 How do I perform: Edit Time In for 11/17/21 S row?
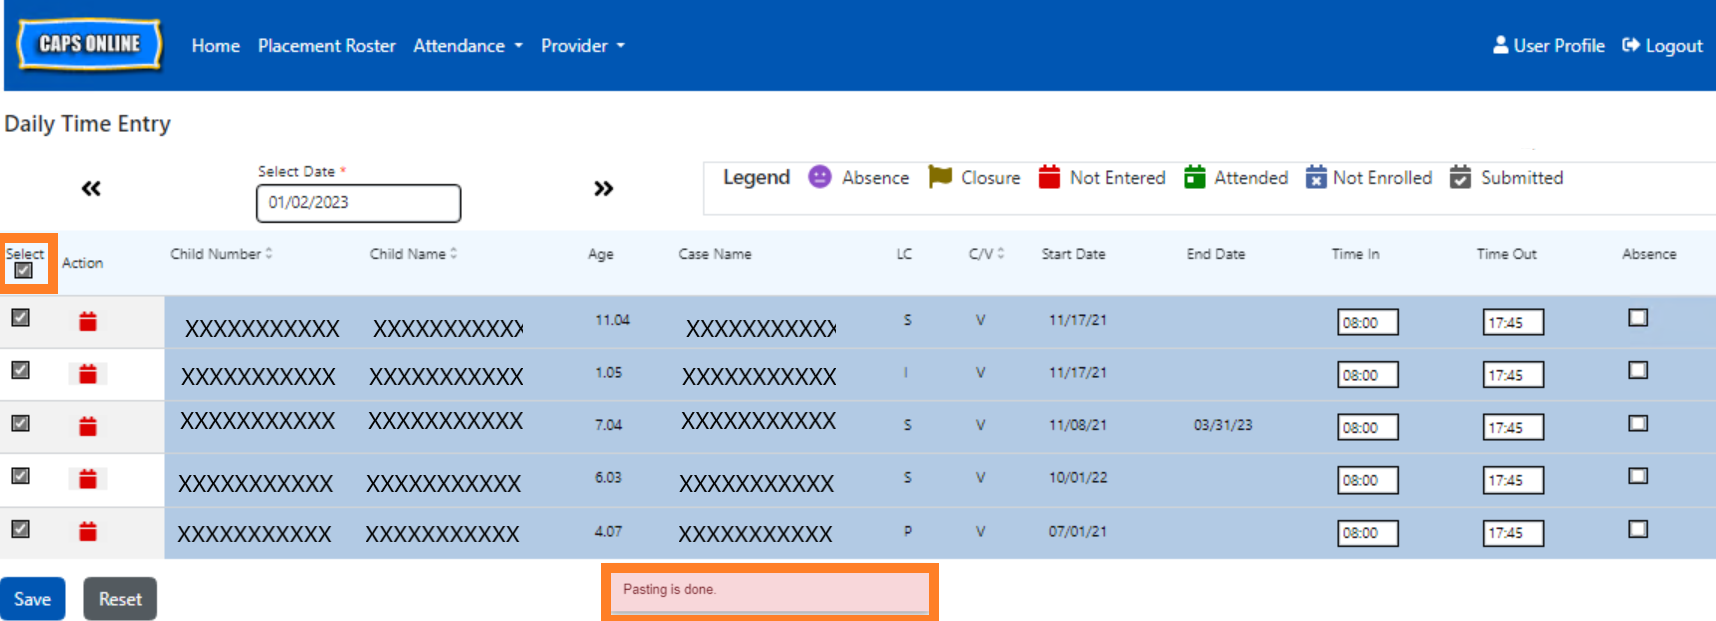tap(1368, 322)
